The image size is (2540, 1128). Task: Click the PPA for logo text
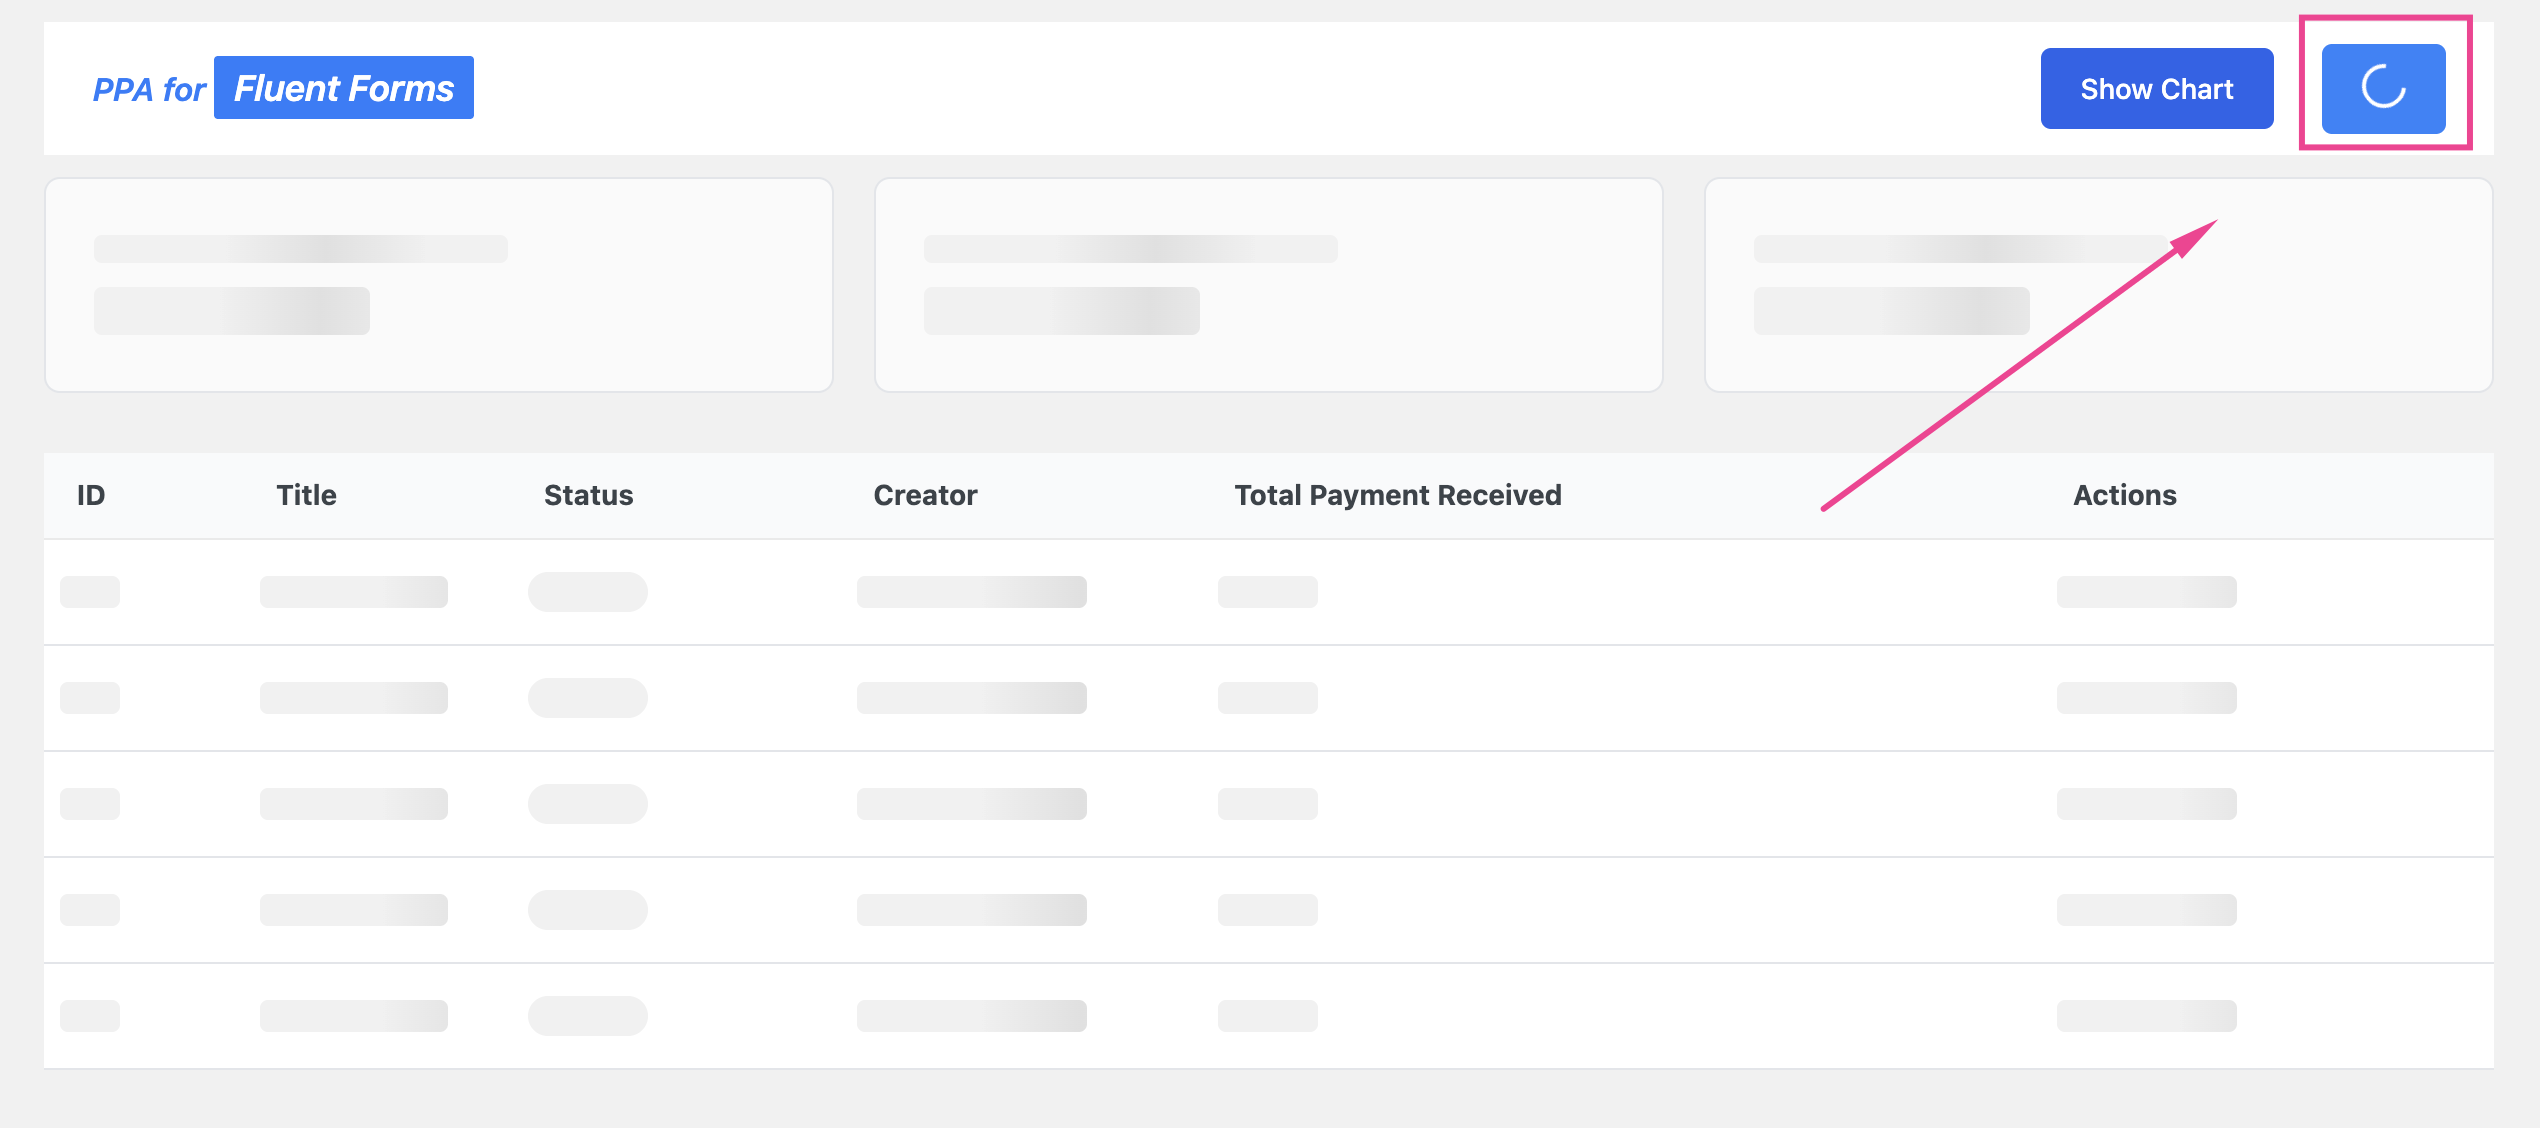[x=148, y=90]
